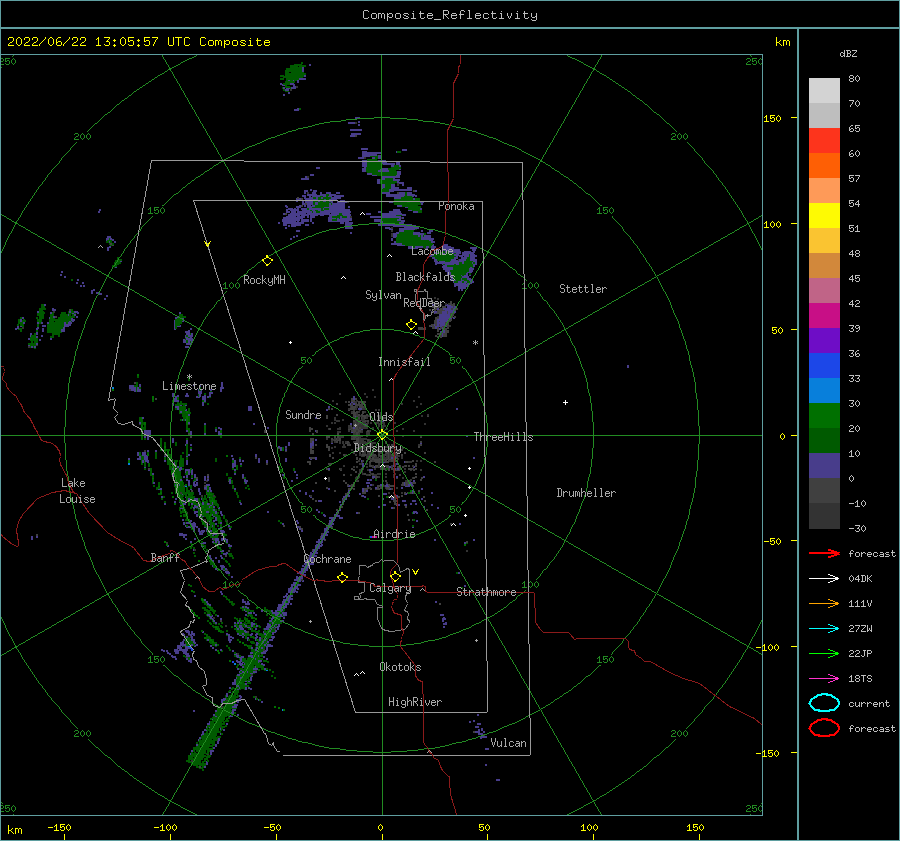Screen dimensions: 900x841
Task: Click the Olds label near radar center
Action: tap(381, 417)
